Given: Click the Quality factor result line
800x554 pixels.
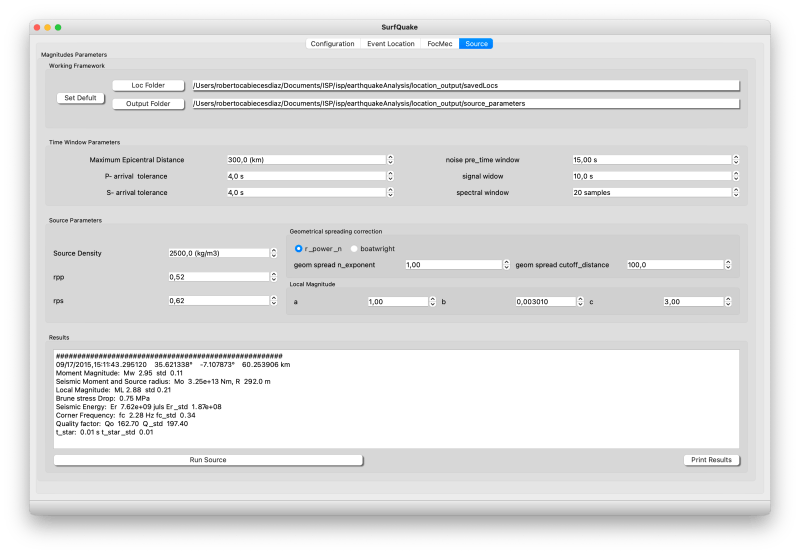Looking at the screenshot, I should point(122,424).
